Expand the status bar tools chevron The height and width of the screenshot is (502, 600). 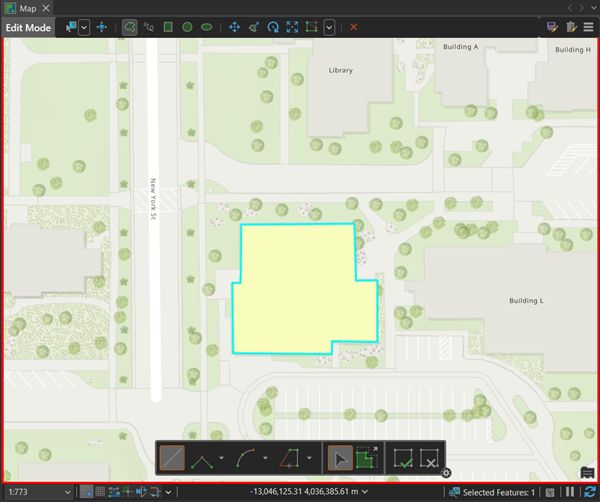tap(168, 492)
